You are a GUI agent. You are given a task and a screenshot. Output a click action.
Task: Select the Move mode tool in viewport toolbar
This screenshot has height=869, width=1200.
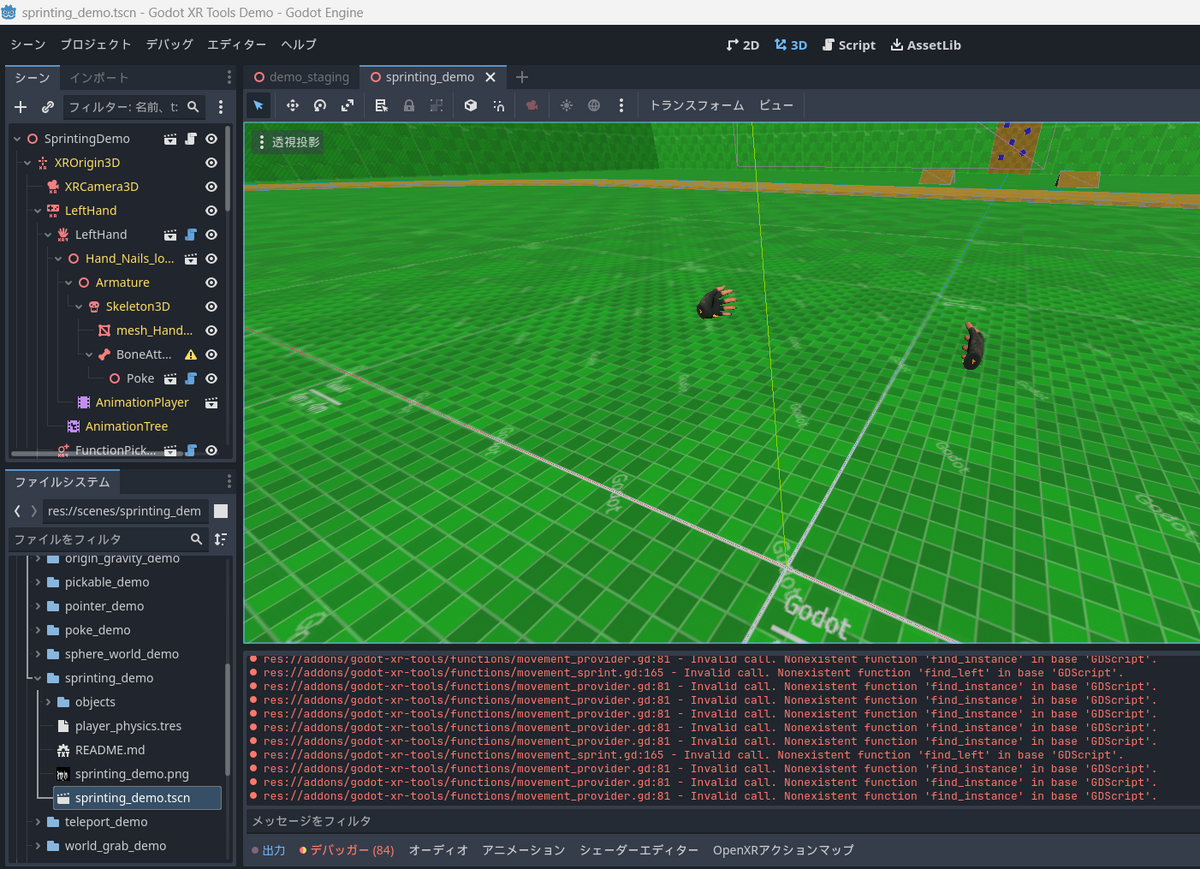click(x=292, y=105)
